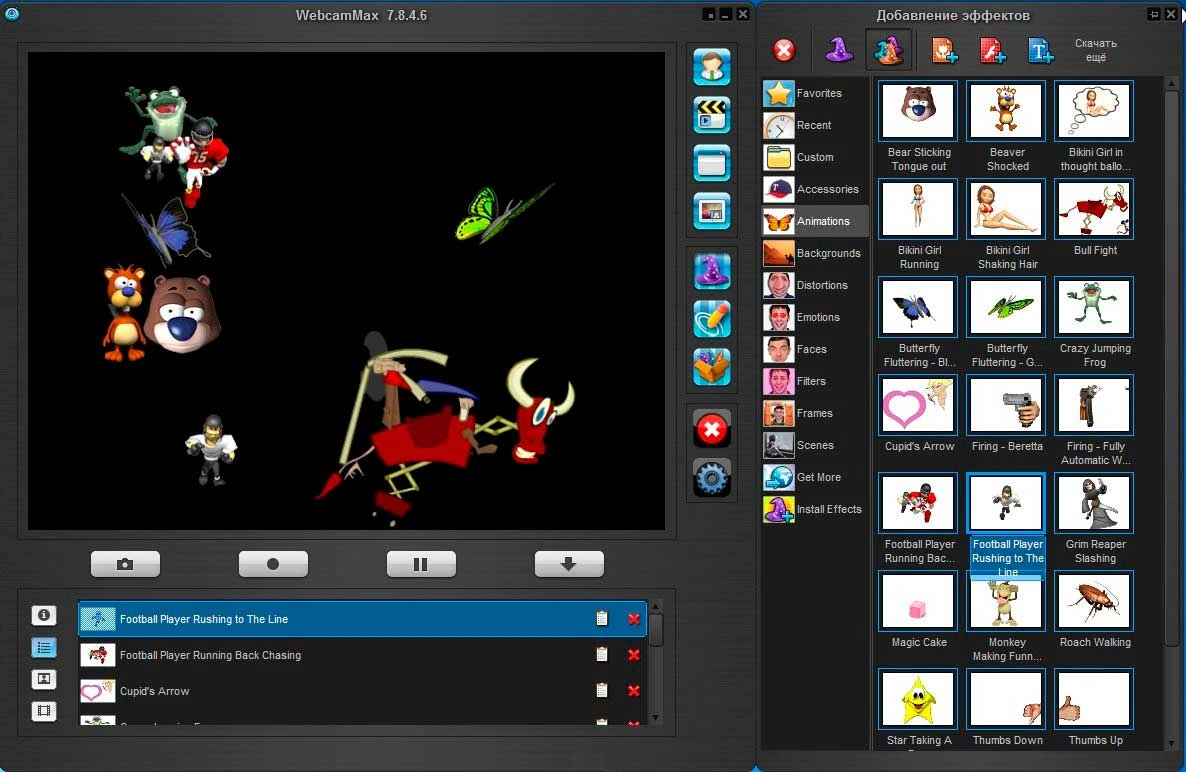Select the Animations category
The width and height of the screenshot is (1186, 772).
pyautogui.click(x=815, y=221)
